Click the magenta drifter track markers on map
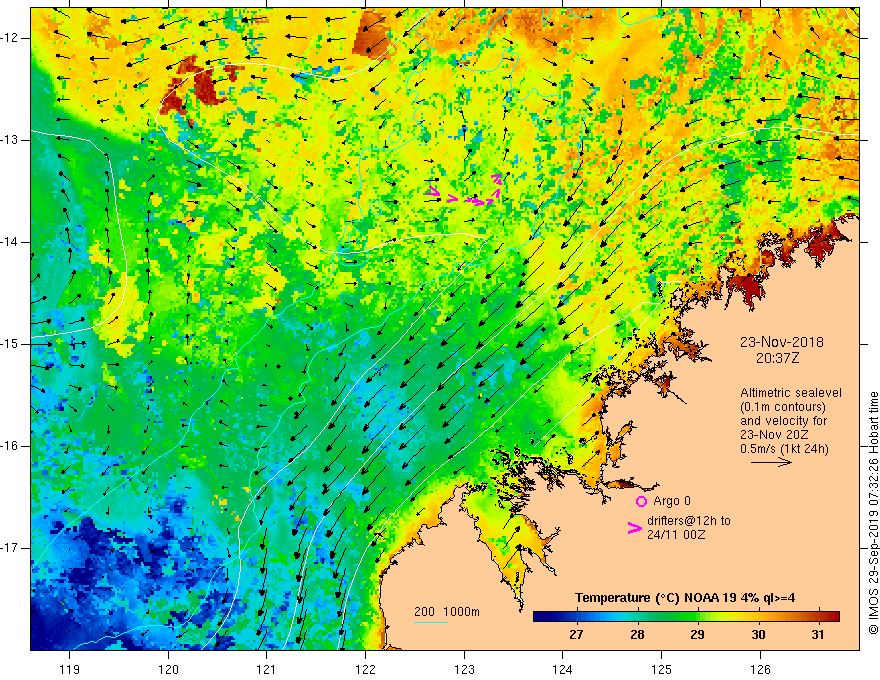Image resolution: width=880 pixels, height=680 pixels. pos(464,191)
